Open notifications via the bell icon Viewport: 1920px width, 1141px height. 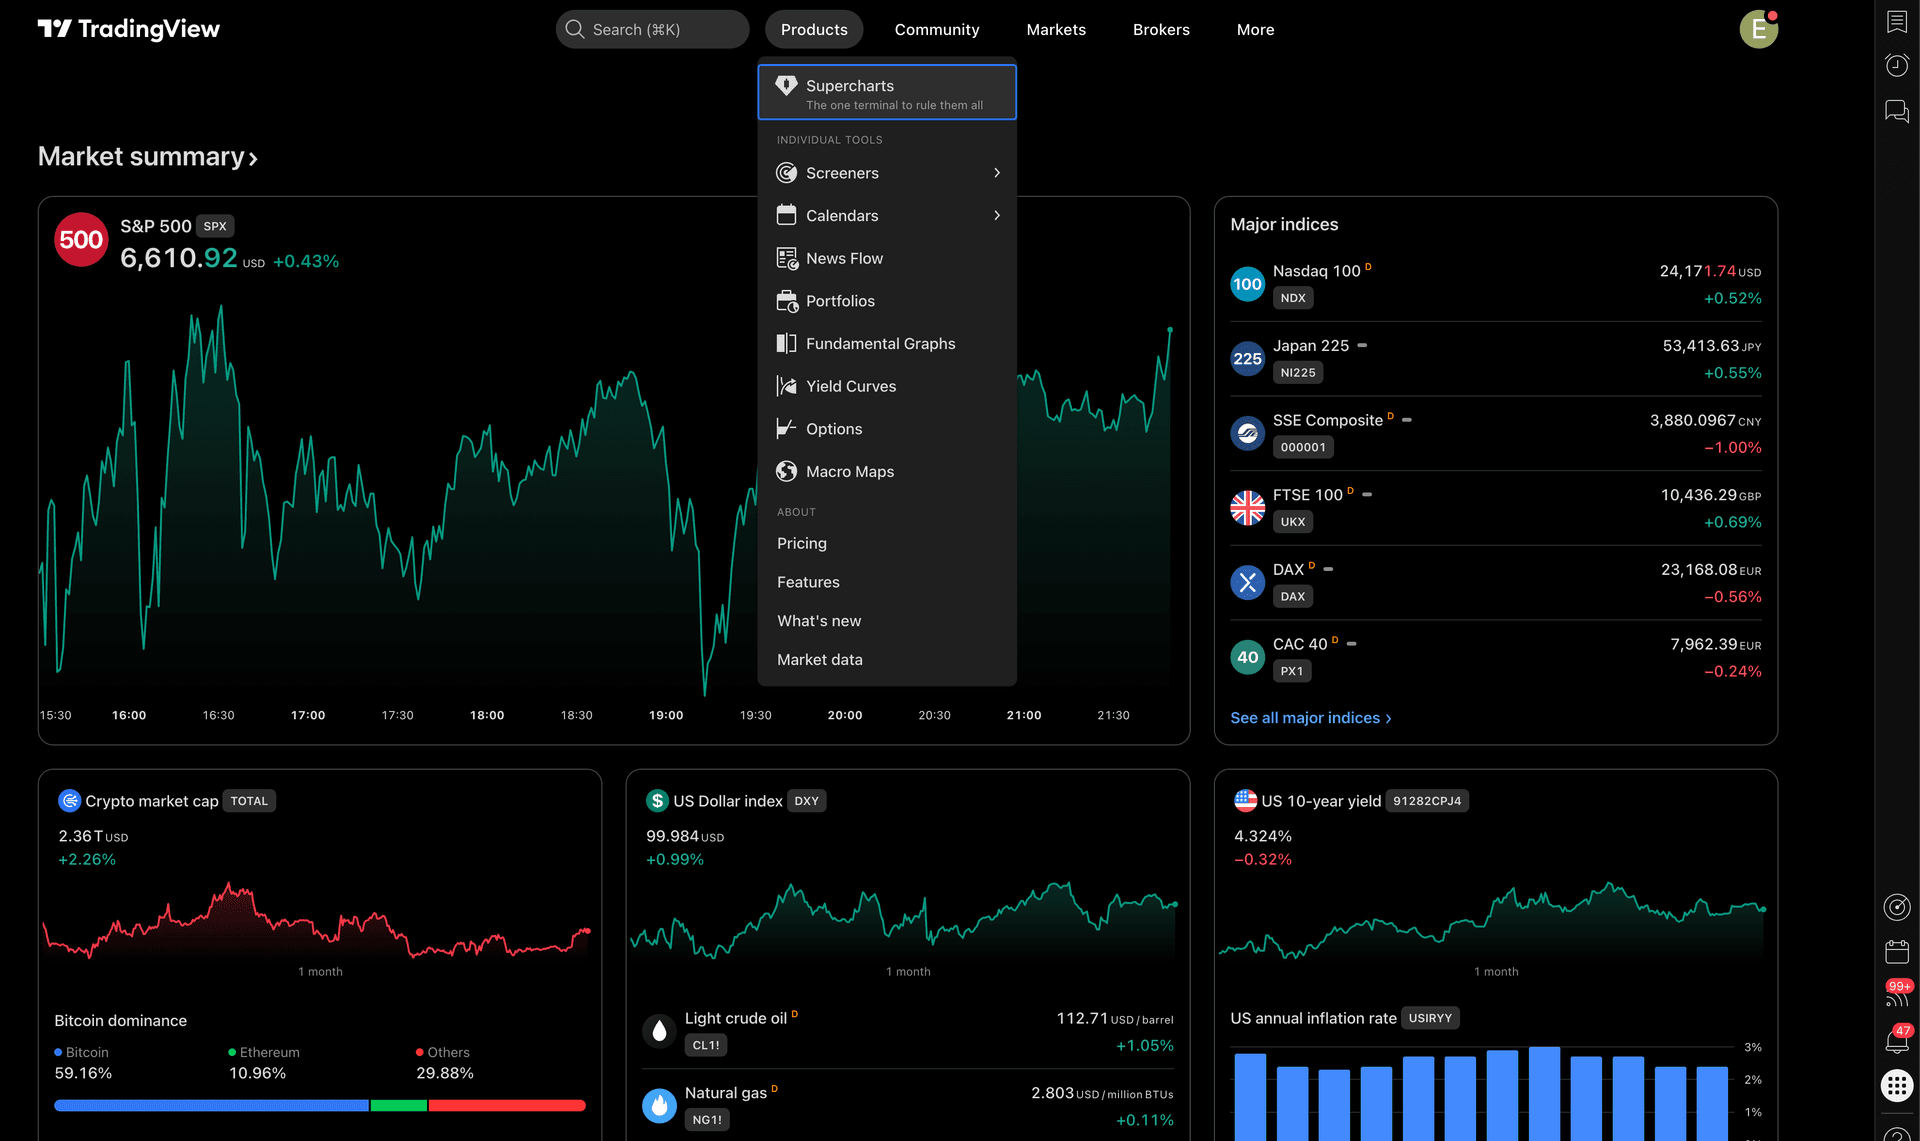[1896, 1042]
